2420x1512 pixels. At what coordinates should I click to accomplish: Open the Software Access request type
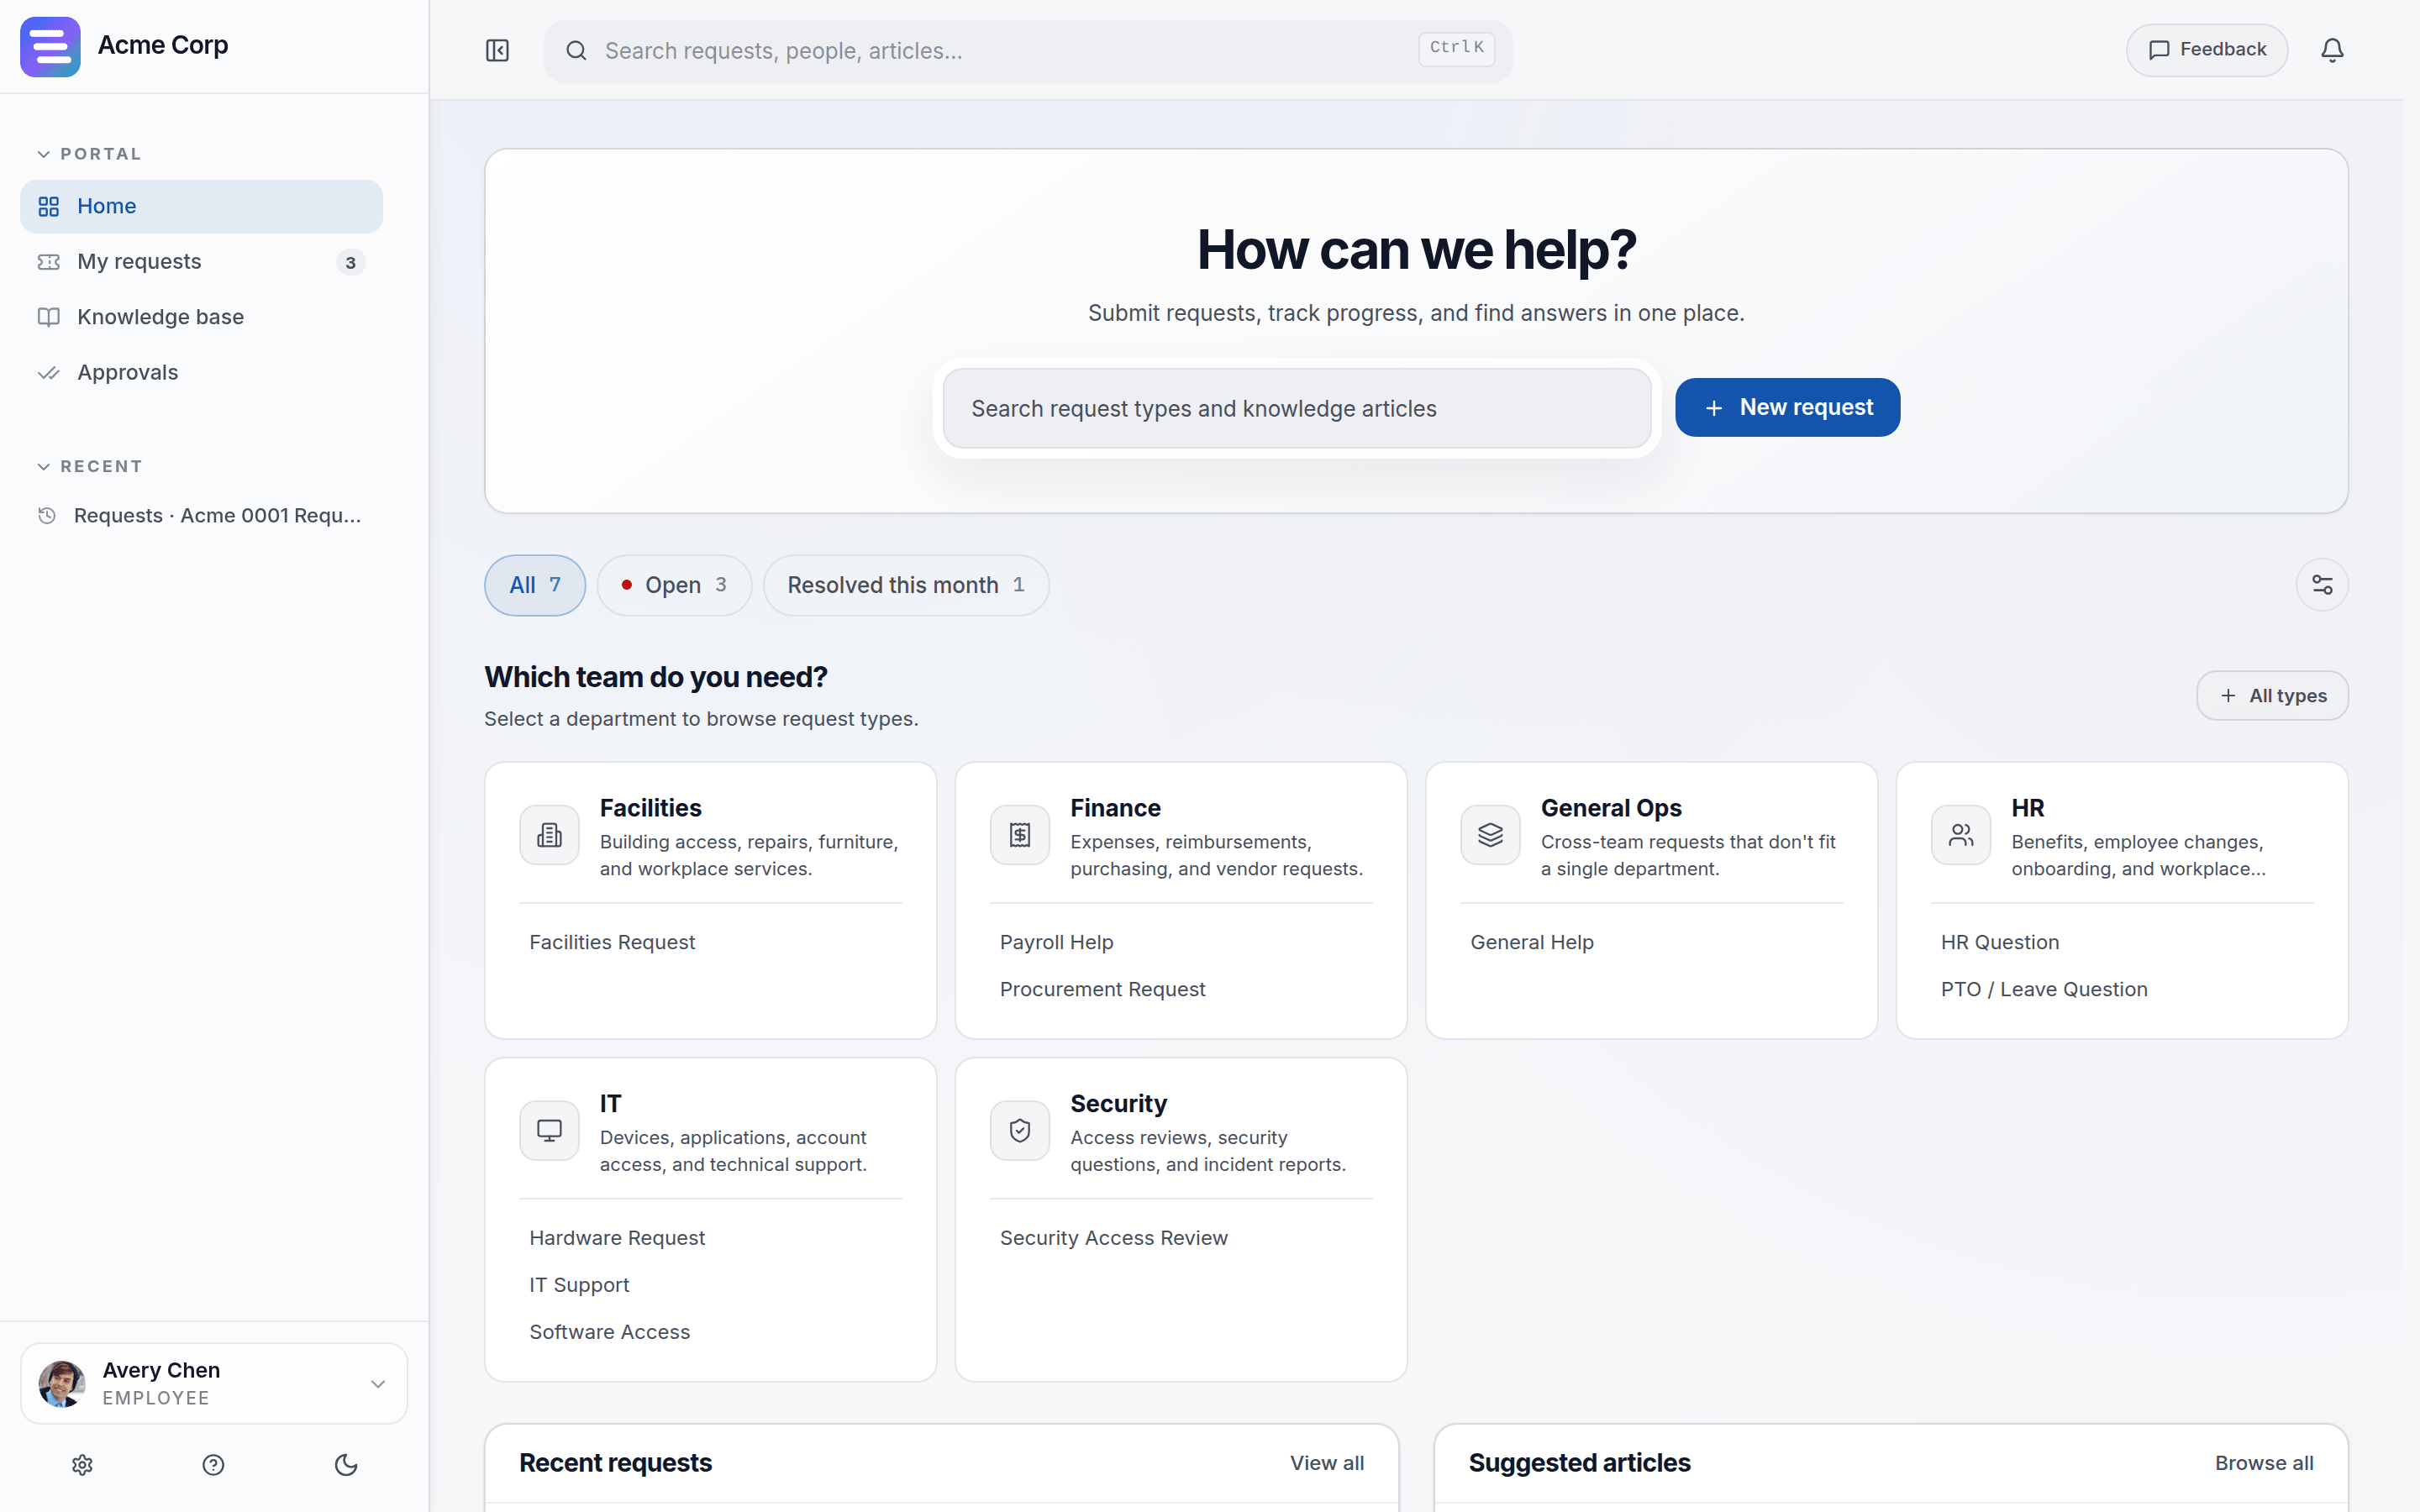pos(610,1332)
